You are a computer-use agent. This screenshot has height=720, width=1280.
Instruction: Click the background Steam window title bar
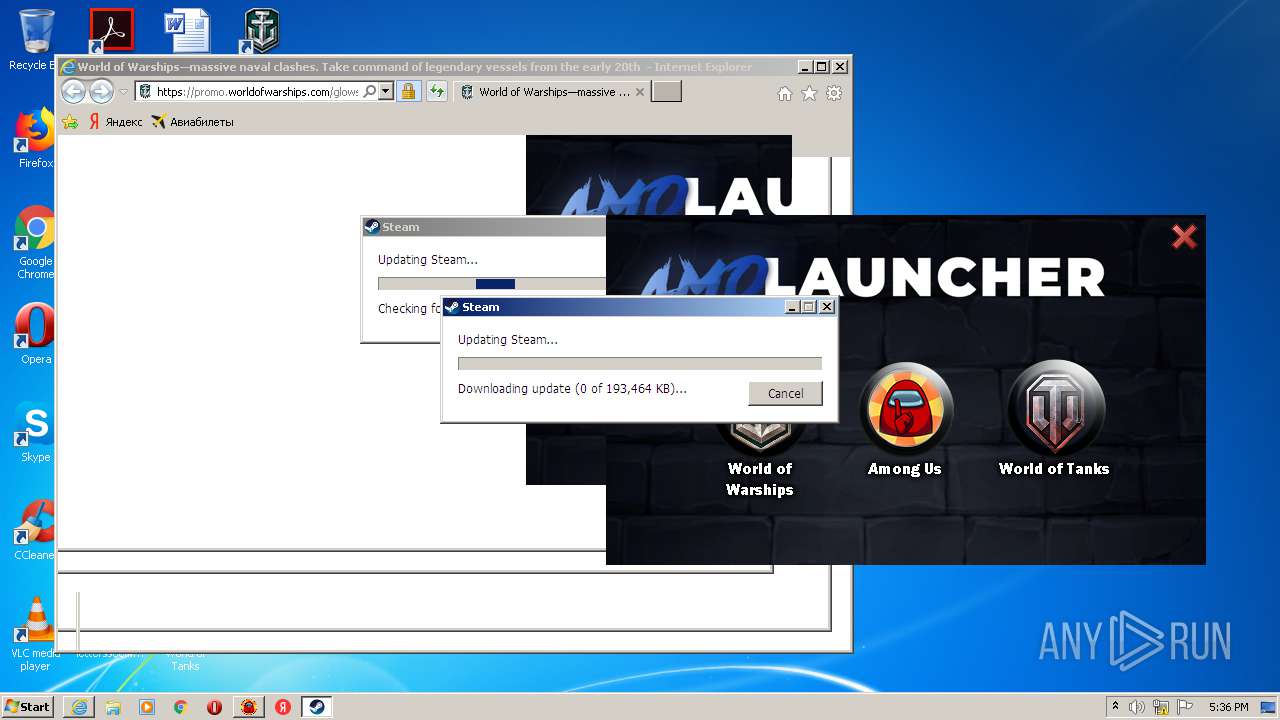(485, 227)
